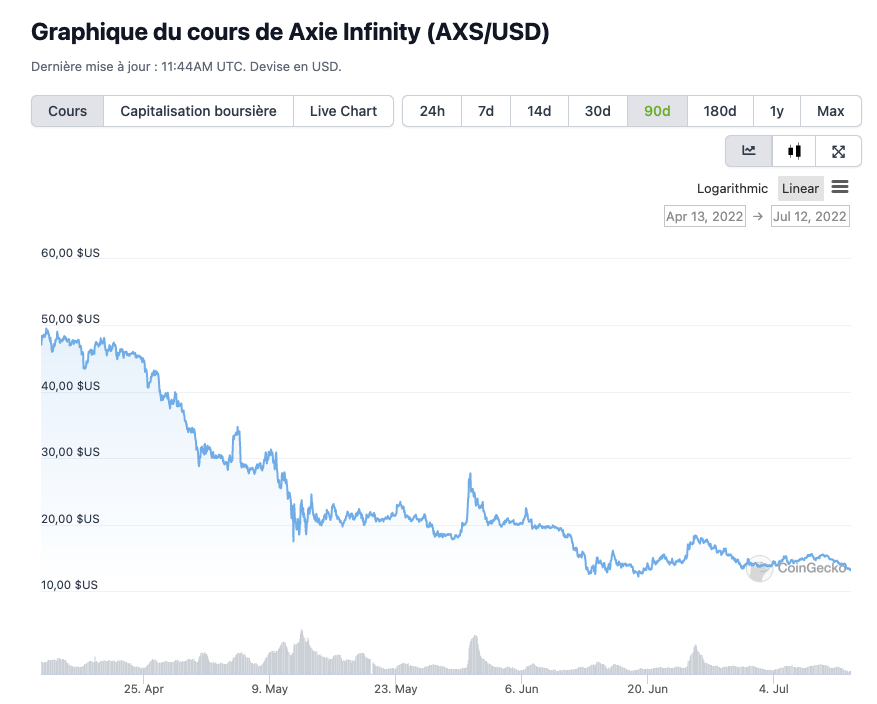
Task: Show Max price history
Action: pos(830,111)
